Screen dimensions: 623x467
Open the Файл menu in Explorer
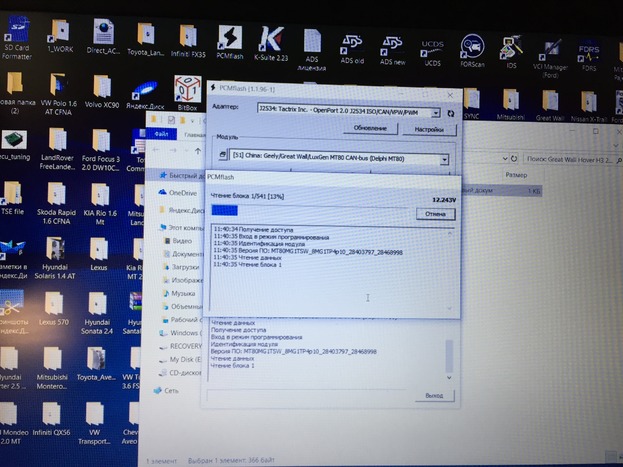pos(161,132)
